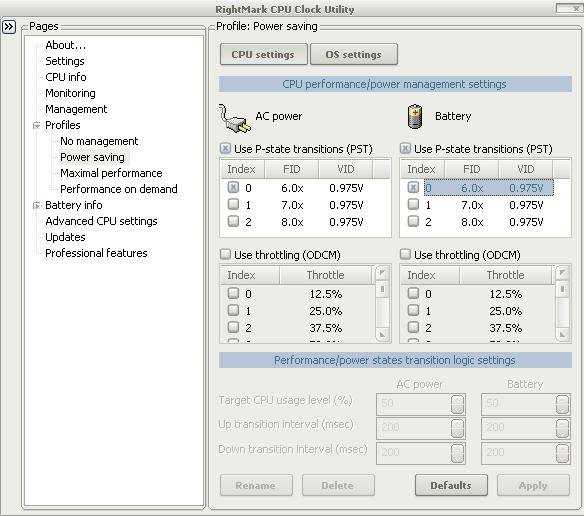Switch to the CPU settings tab
586x516 pixels.
[x=263, y=55]
